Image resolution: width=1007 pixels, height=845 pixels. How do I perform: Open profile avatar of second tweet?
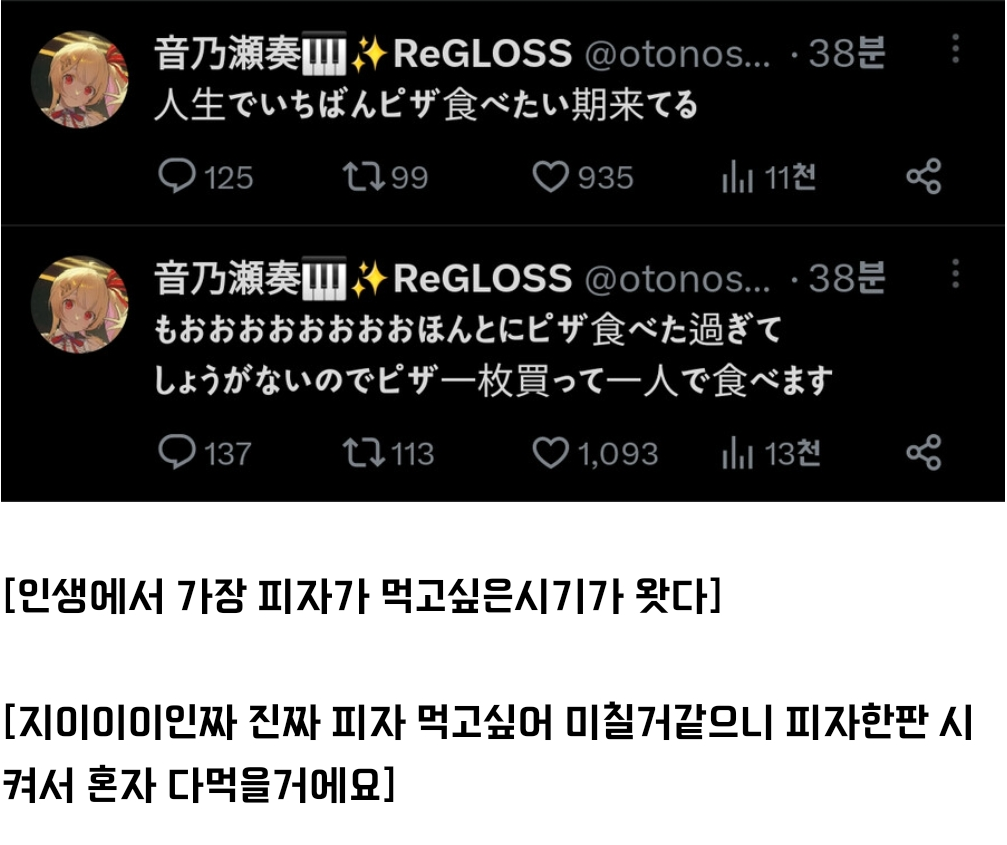click(x=80, y=304)
